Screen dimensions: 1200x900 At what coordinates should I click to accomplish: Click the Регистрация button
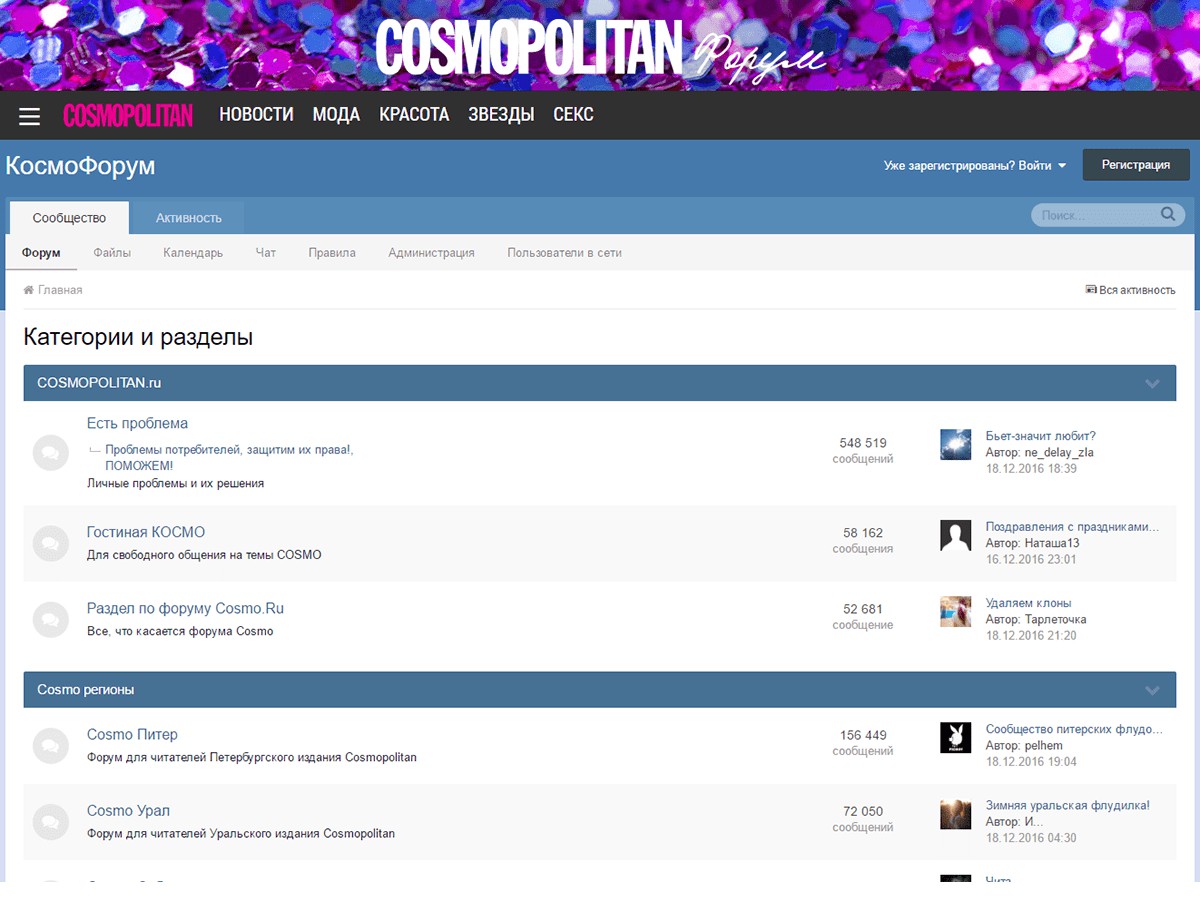[x=1136, y=165]
